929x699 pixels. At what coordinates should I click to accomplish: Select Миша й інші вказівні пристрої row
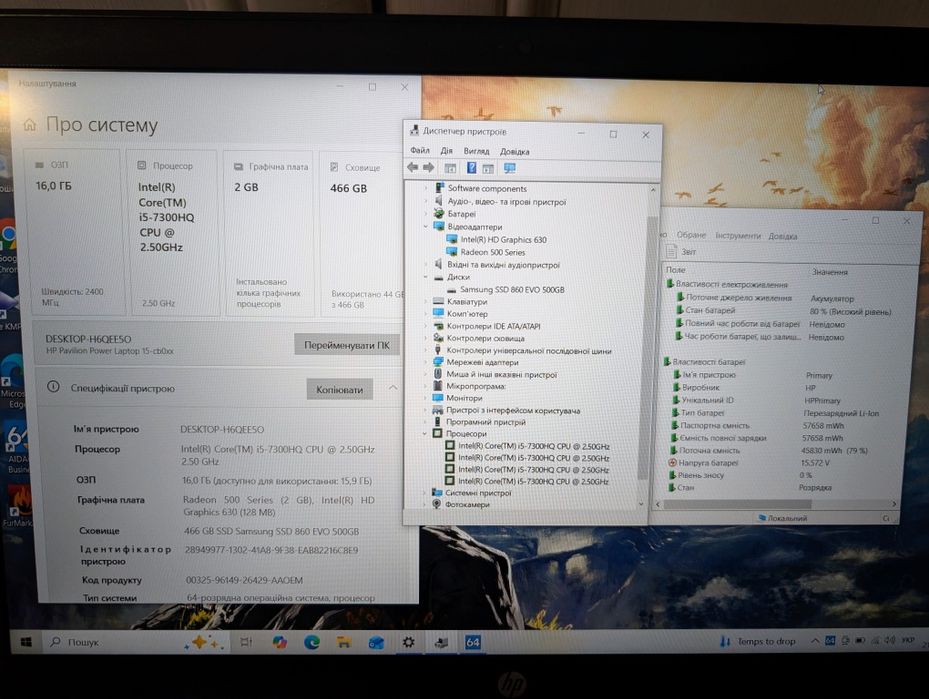tap(495, 374)
